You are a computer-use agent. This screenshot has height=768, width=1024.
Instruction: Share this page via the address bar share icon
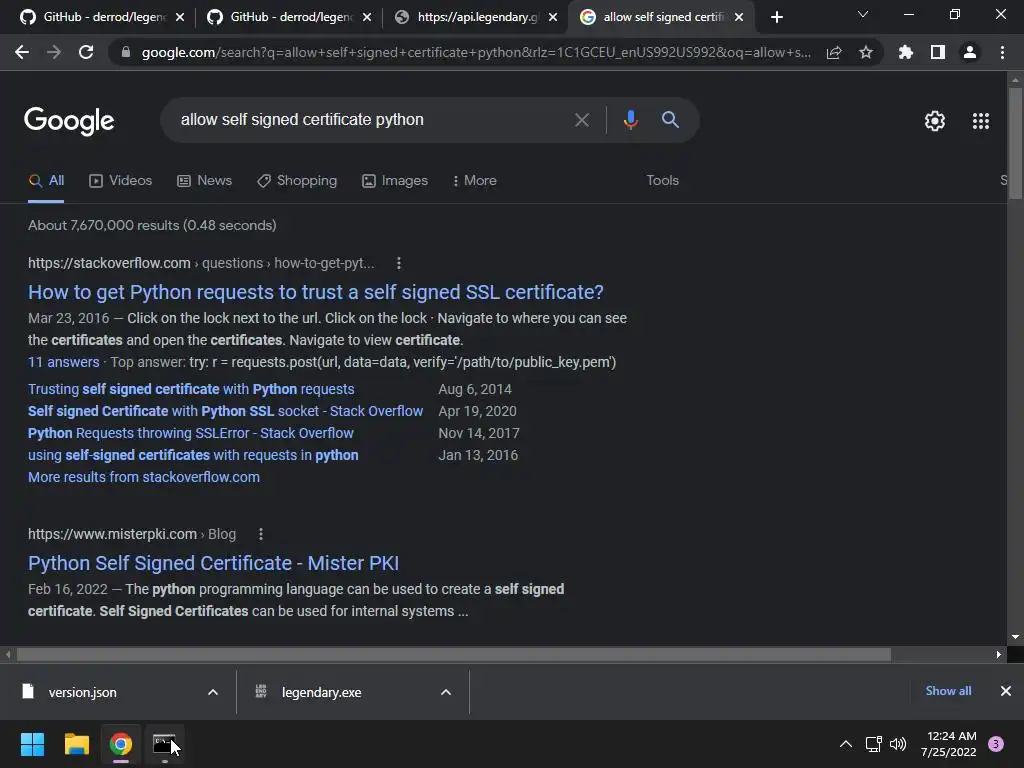click(834, 52)
